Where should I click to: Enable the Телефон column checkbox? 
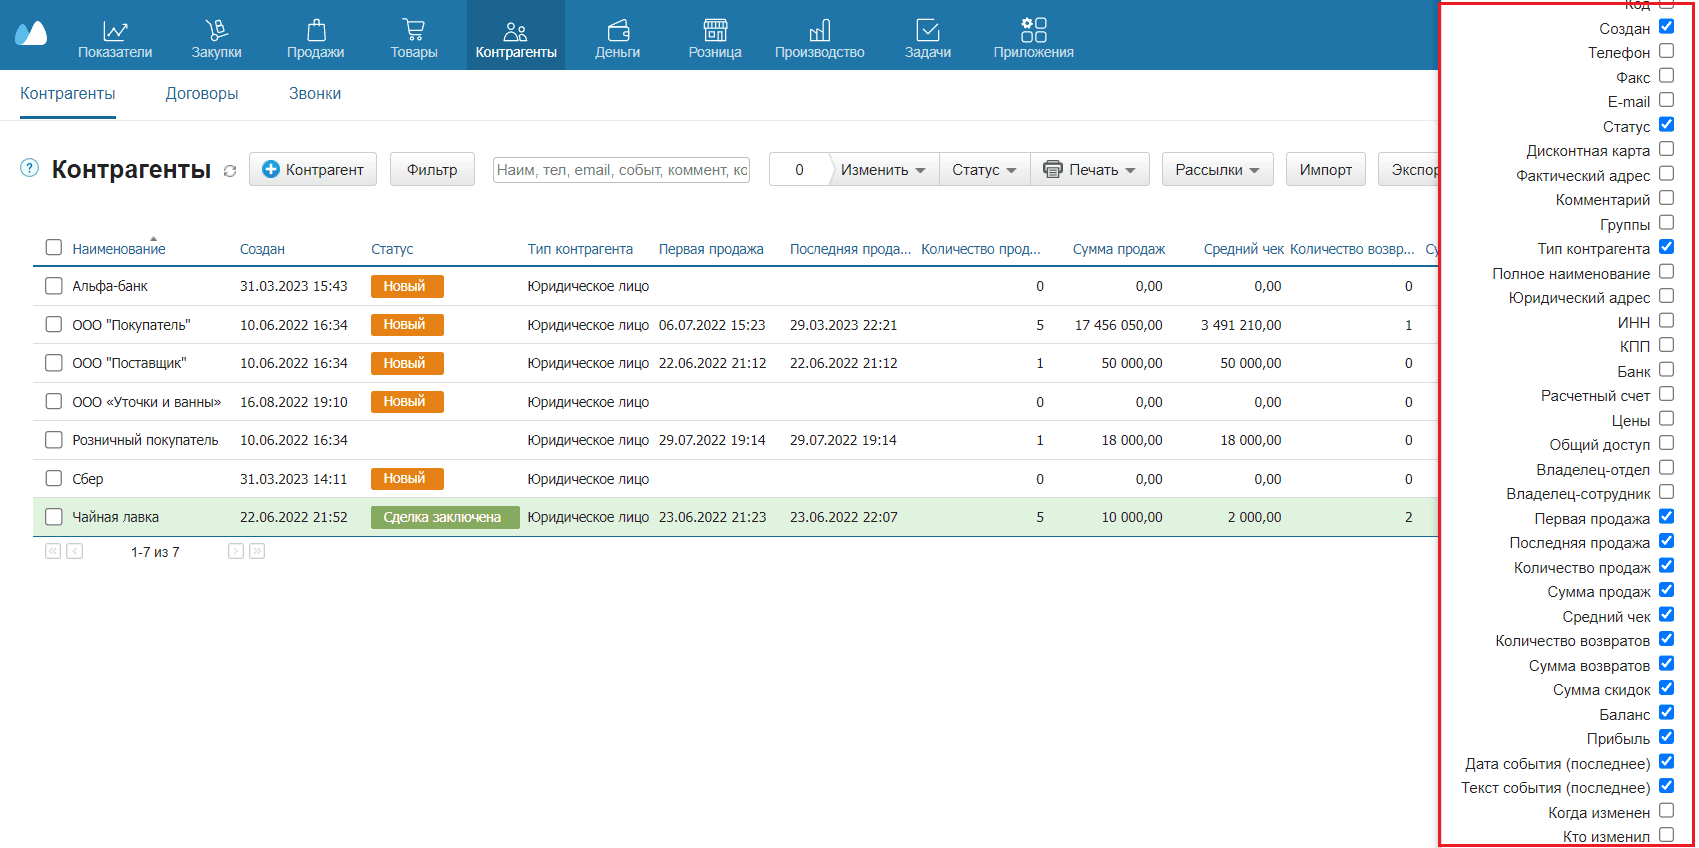(x=1666, y=51)
